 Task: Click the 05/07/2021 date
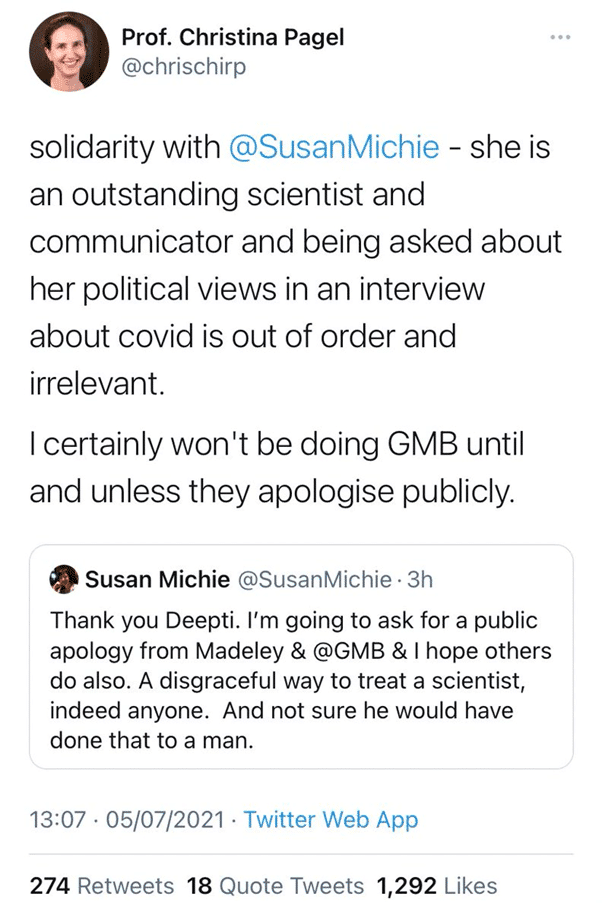pyautogui.click(x=158, y=821)
